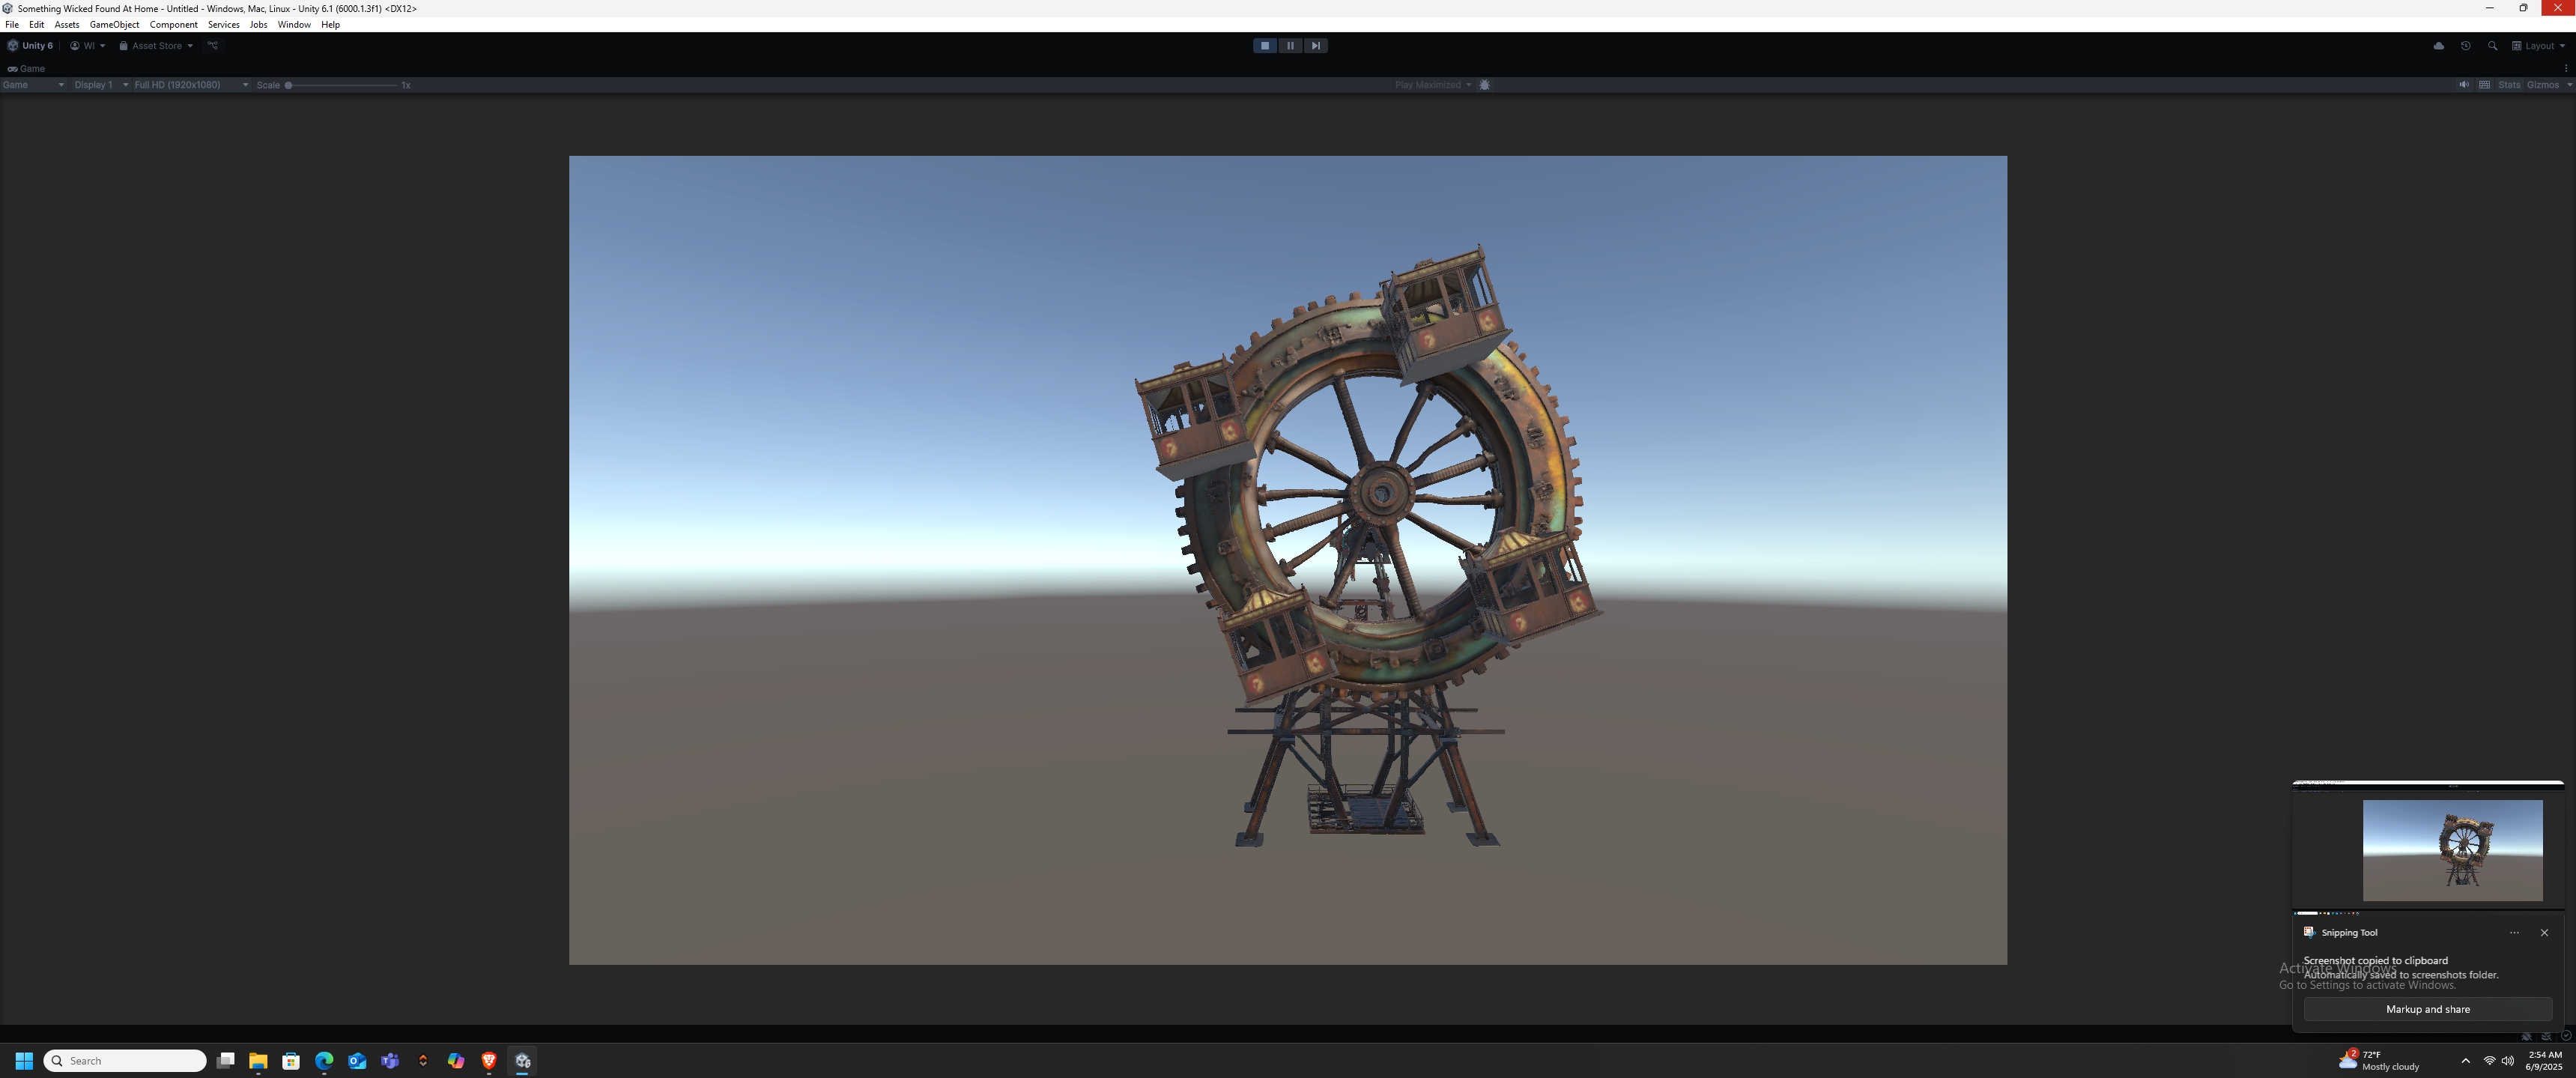Viewport: 2576px width, 1078px height.
Task: Open the Game/Simulator view dropdown
Action: (x=33, y=85)
